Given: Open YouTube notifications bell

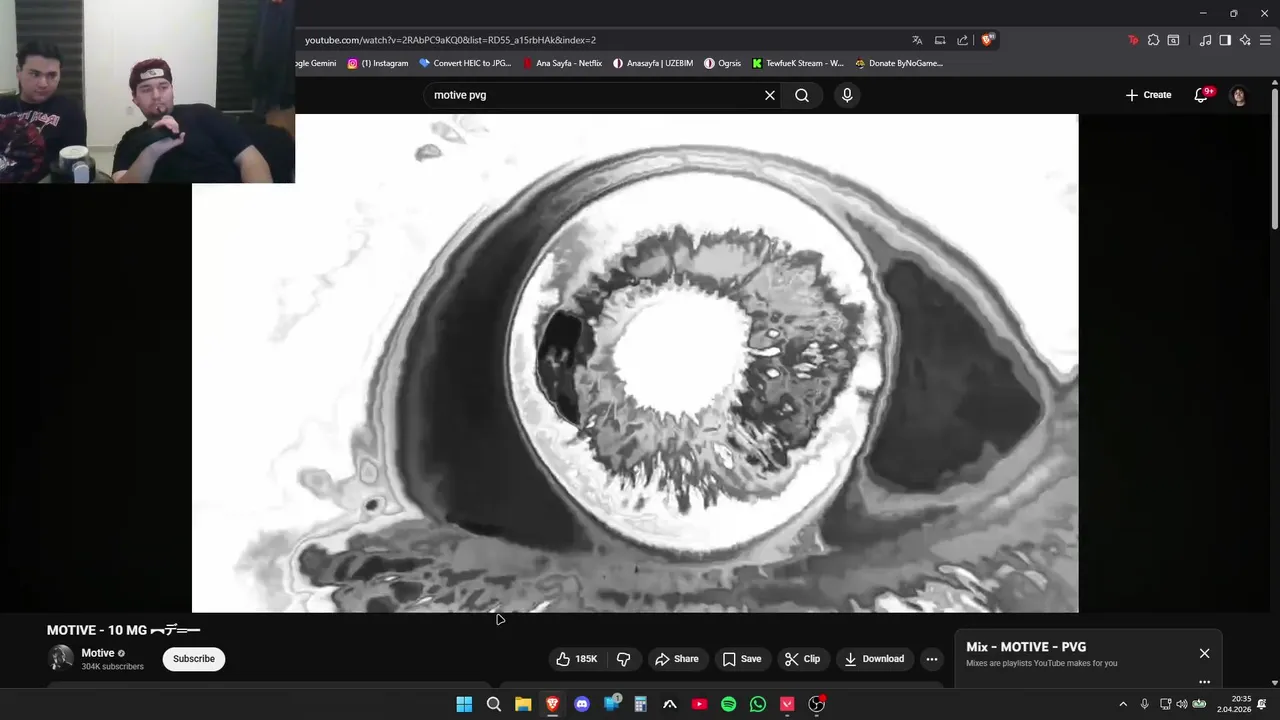Looking at the screenshot, I should [1201, 95].
